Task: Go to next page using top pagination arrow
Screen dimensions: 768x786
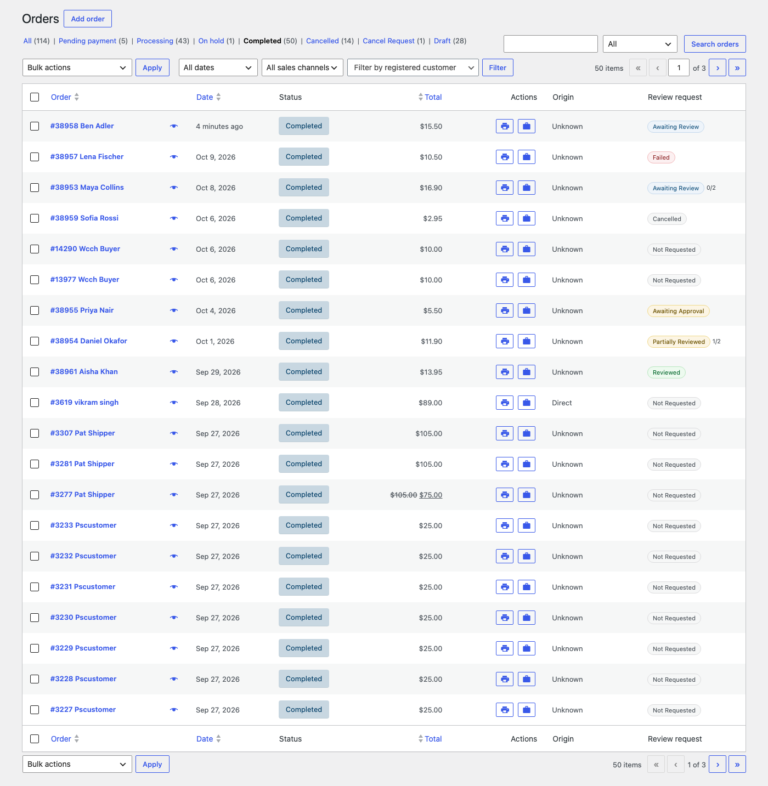Action: [x=717, y=68]
